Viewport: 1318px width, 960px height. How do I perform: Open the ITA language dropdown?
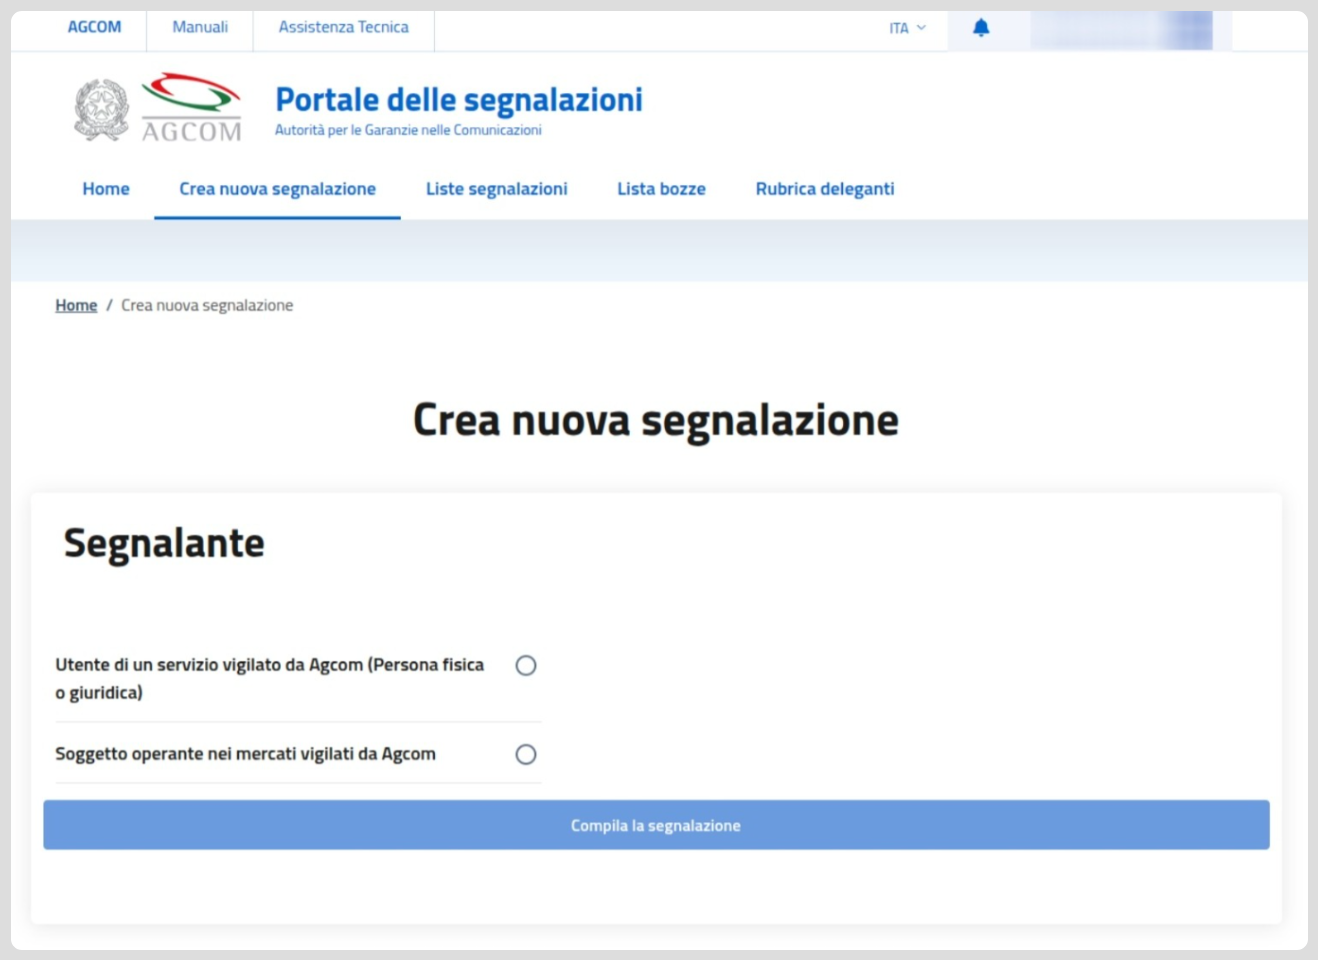pos(903,28)
